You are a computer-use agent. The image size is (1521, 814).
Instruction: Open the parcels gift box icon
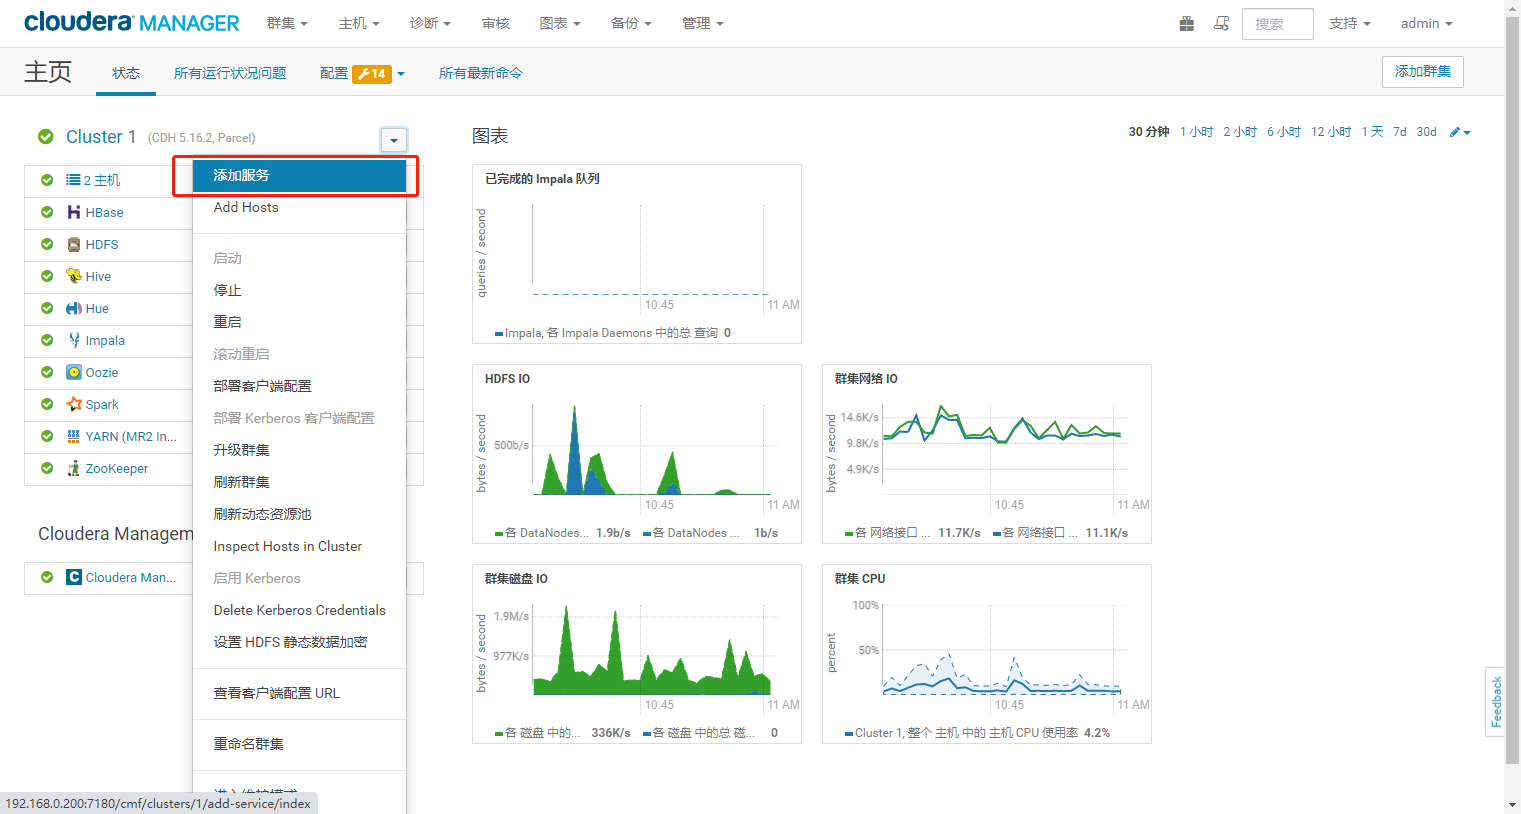(x=1187, y=23)
